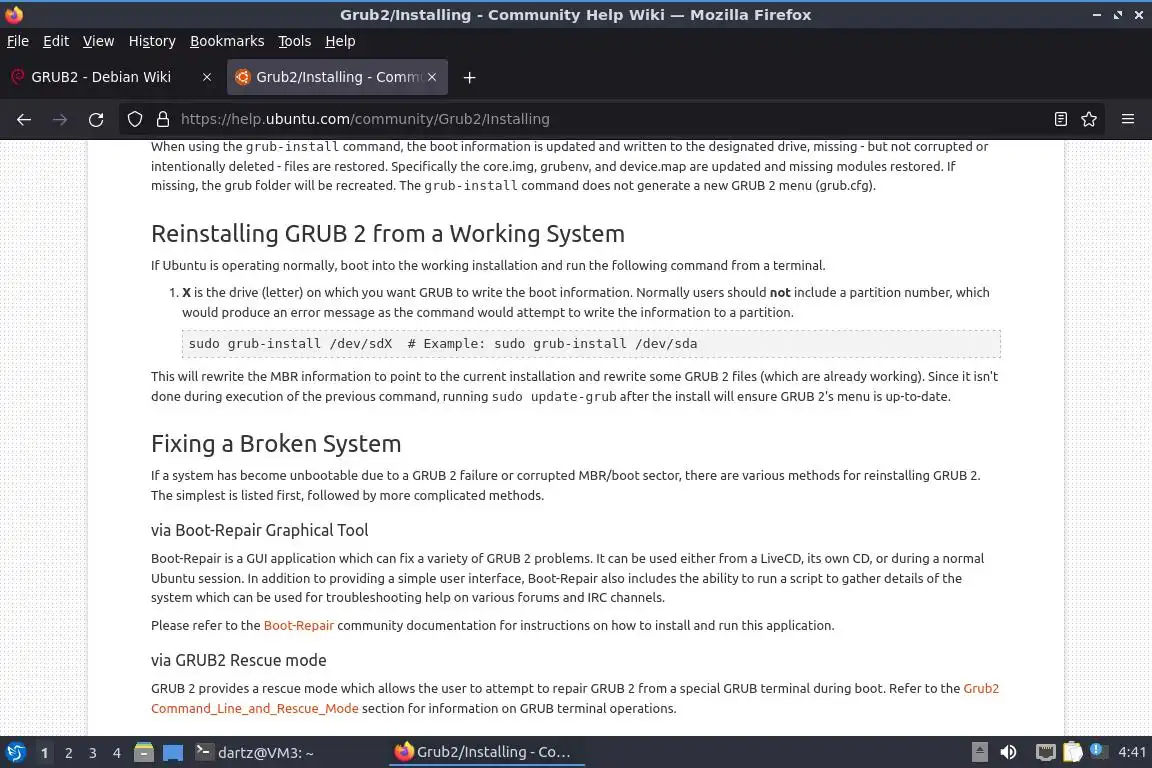
Task: Maximize the Firefox window
Action: click(1117, 15)
